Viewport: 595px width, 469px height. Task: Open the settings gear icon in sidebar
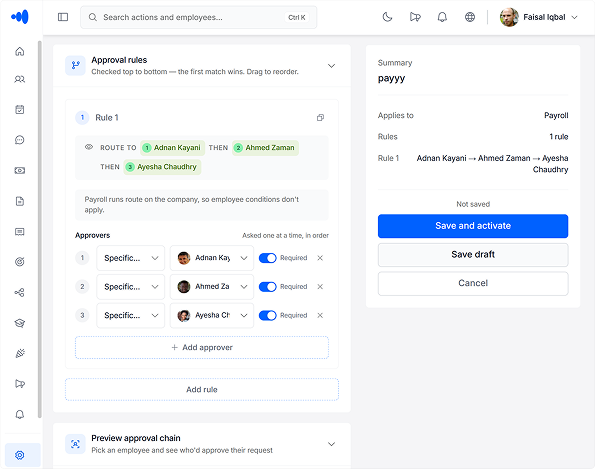[20, 455]
